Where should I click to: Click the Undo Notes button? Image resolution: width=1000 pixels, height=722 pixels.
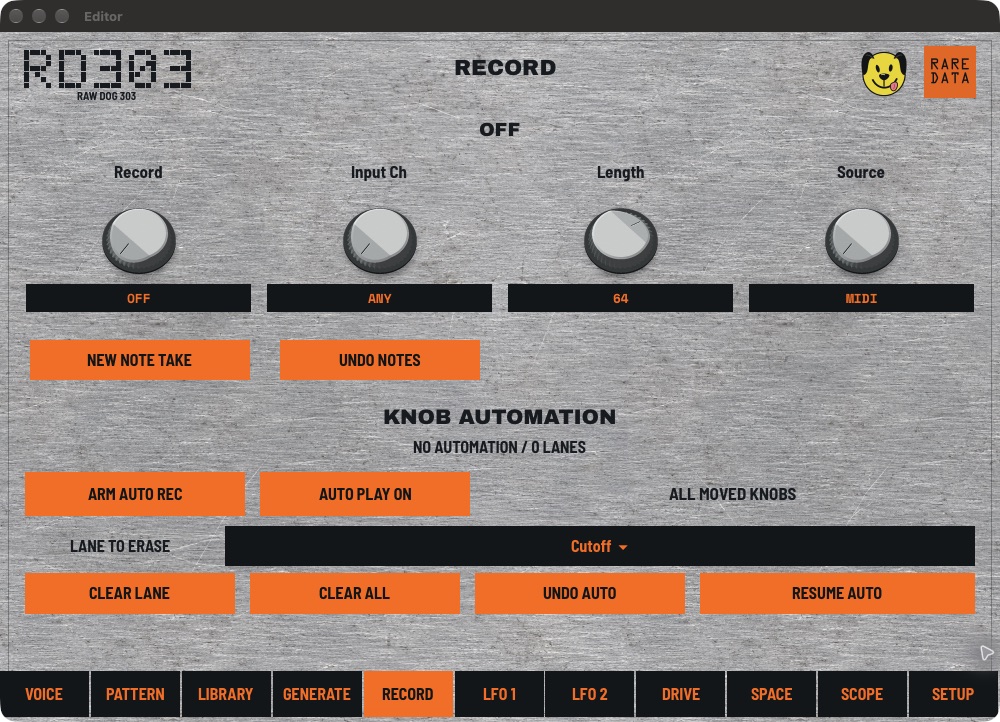(379, 360)
